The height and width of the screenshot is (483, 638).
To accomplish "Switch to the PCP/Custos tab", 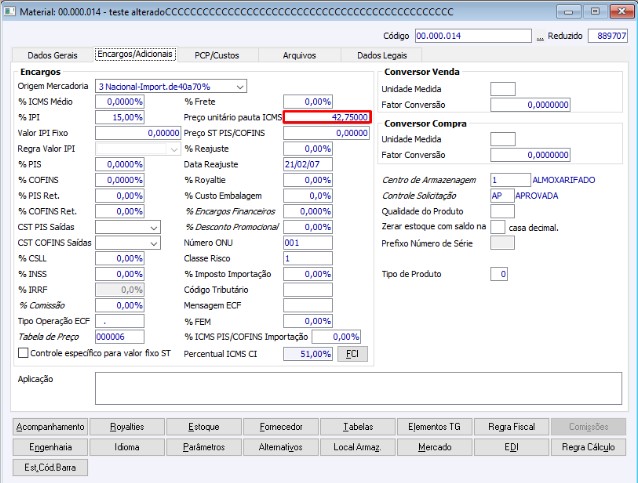I will 216,55.
